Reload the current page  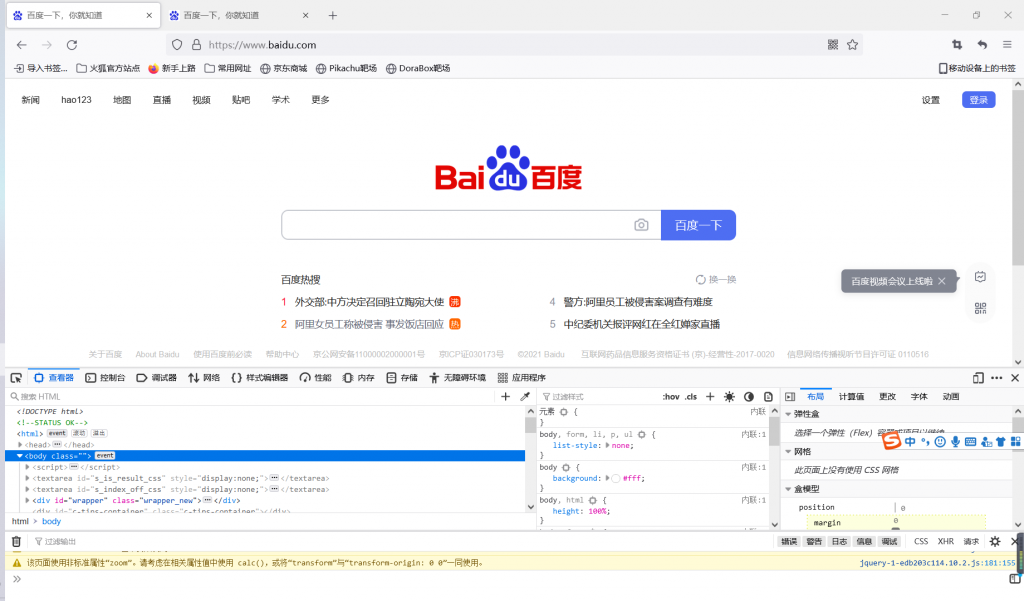click(72, 44)
